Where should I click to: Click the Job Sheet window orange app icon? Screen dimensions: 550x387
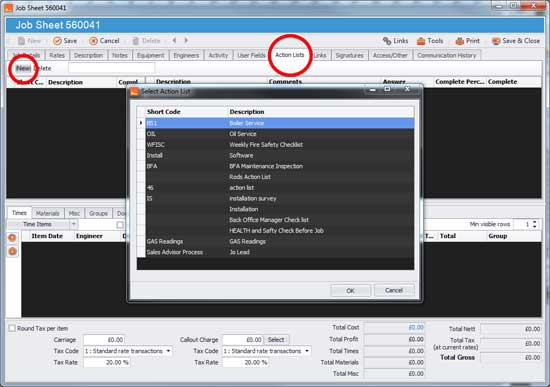click(8, 8)
